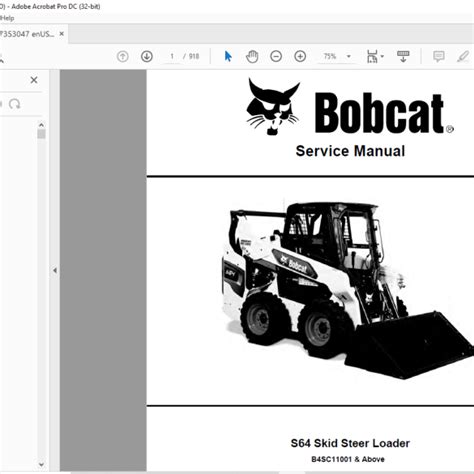This screenshot has height=474, width=474.
Task: Click the fit page tool icon
Action: point(372,56)
